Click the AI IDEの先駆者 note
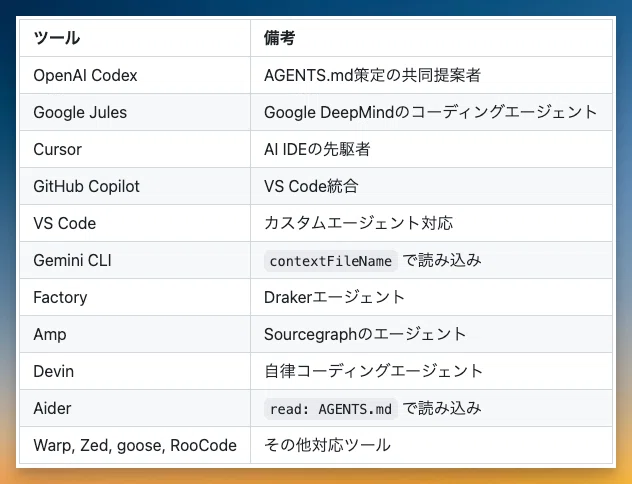The height and width of the screenshot is (484, 632). click(x=317, y=150)
